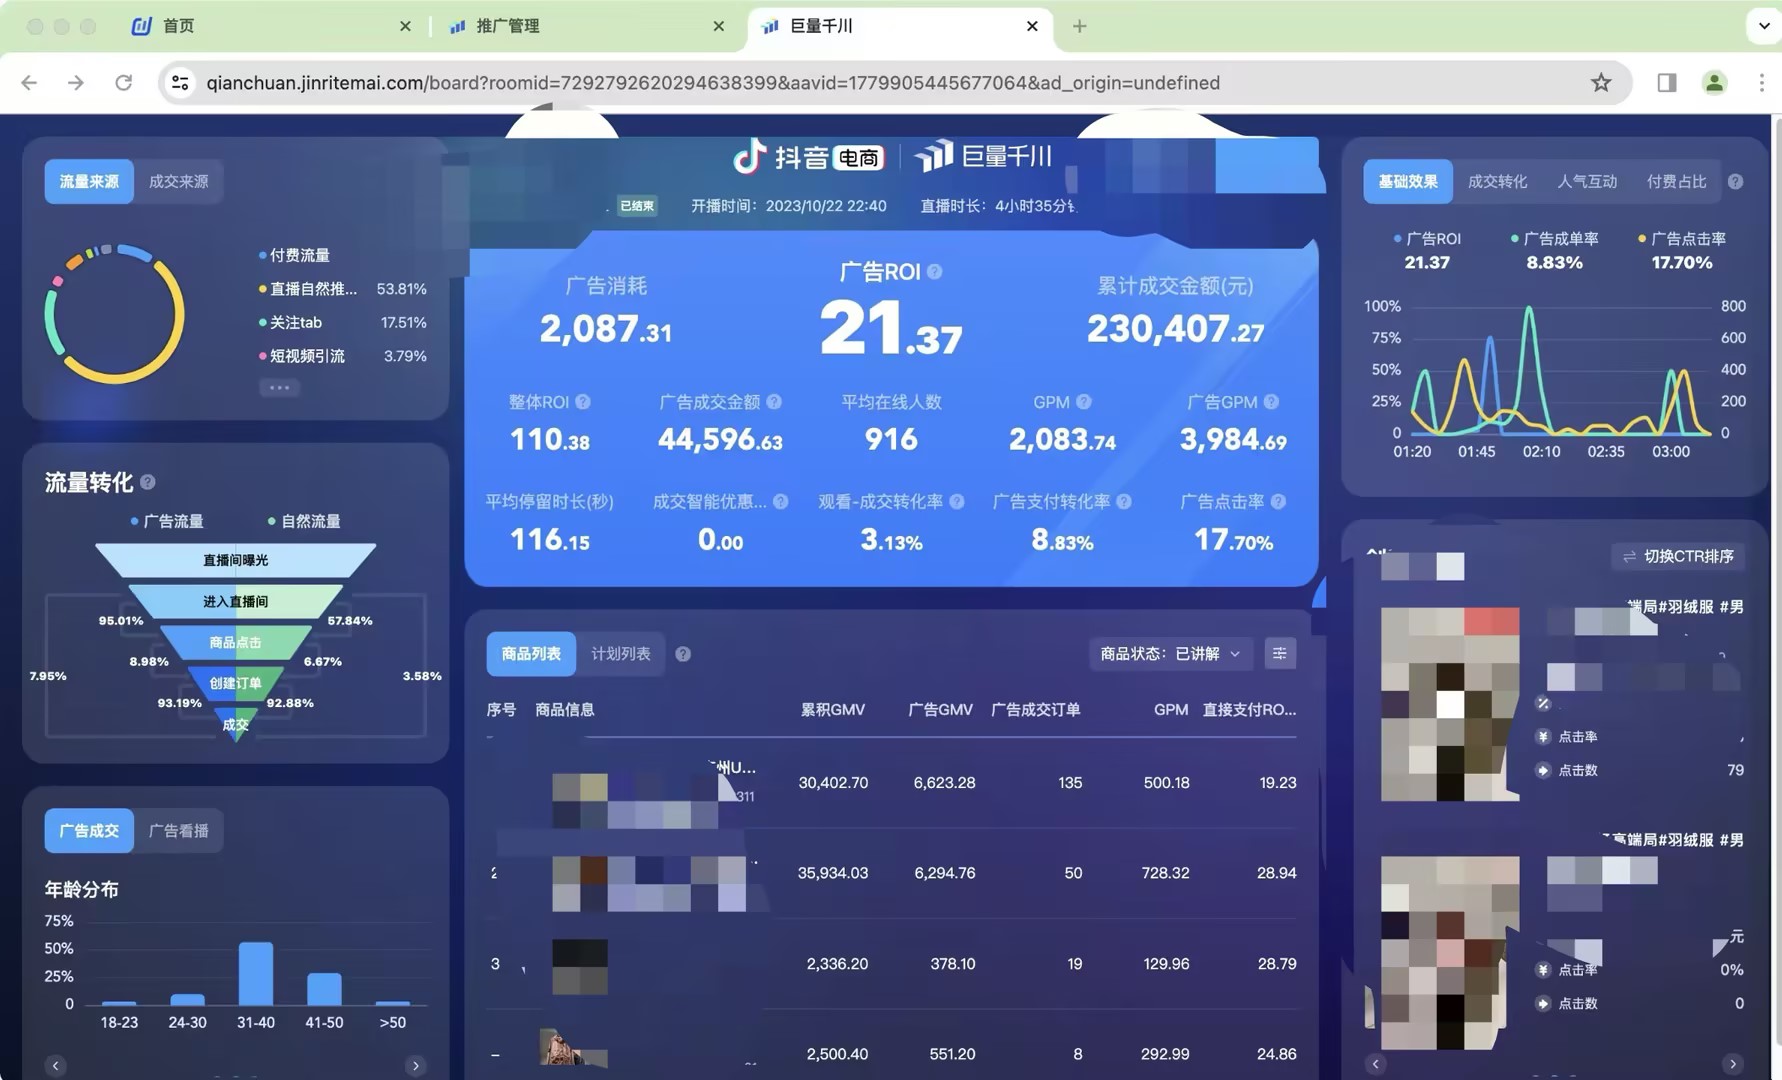
Task: Close the 推广管理 browser tab
Action: tap(718, 26)
